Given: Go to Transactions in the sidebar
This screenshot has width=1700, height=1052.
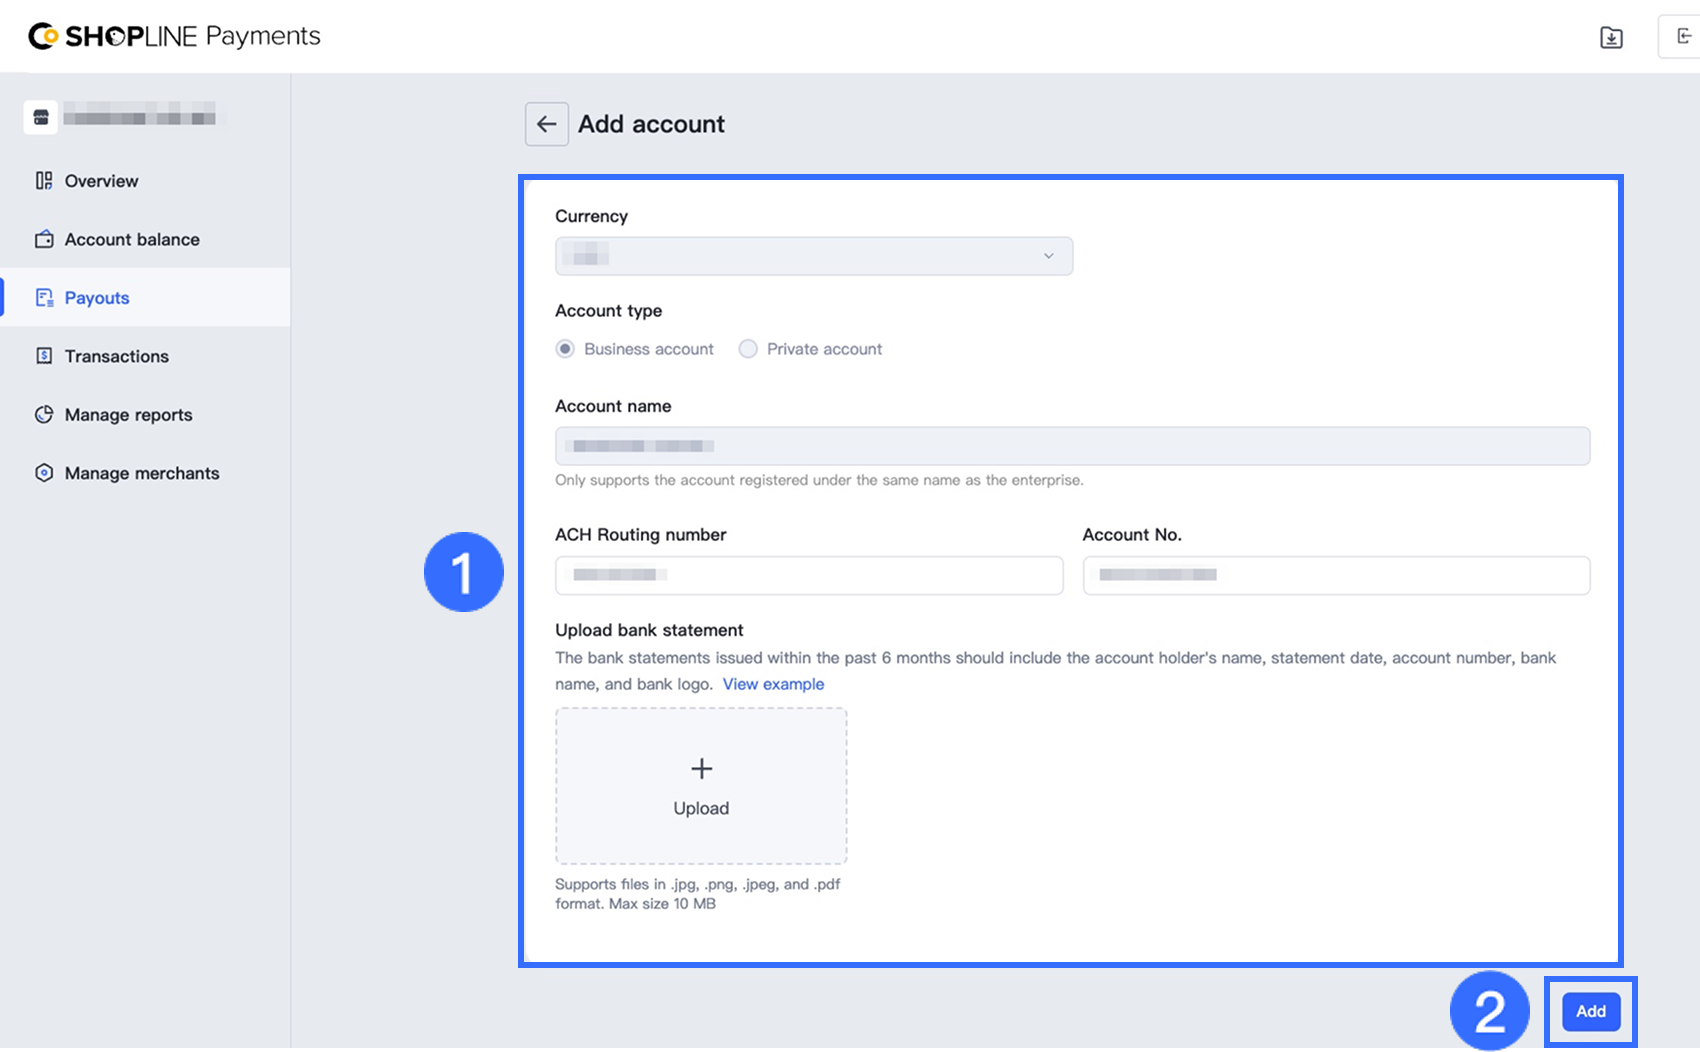Looking at the screenshot, I should coord(116,356).
